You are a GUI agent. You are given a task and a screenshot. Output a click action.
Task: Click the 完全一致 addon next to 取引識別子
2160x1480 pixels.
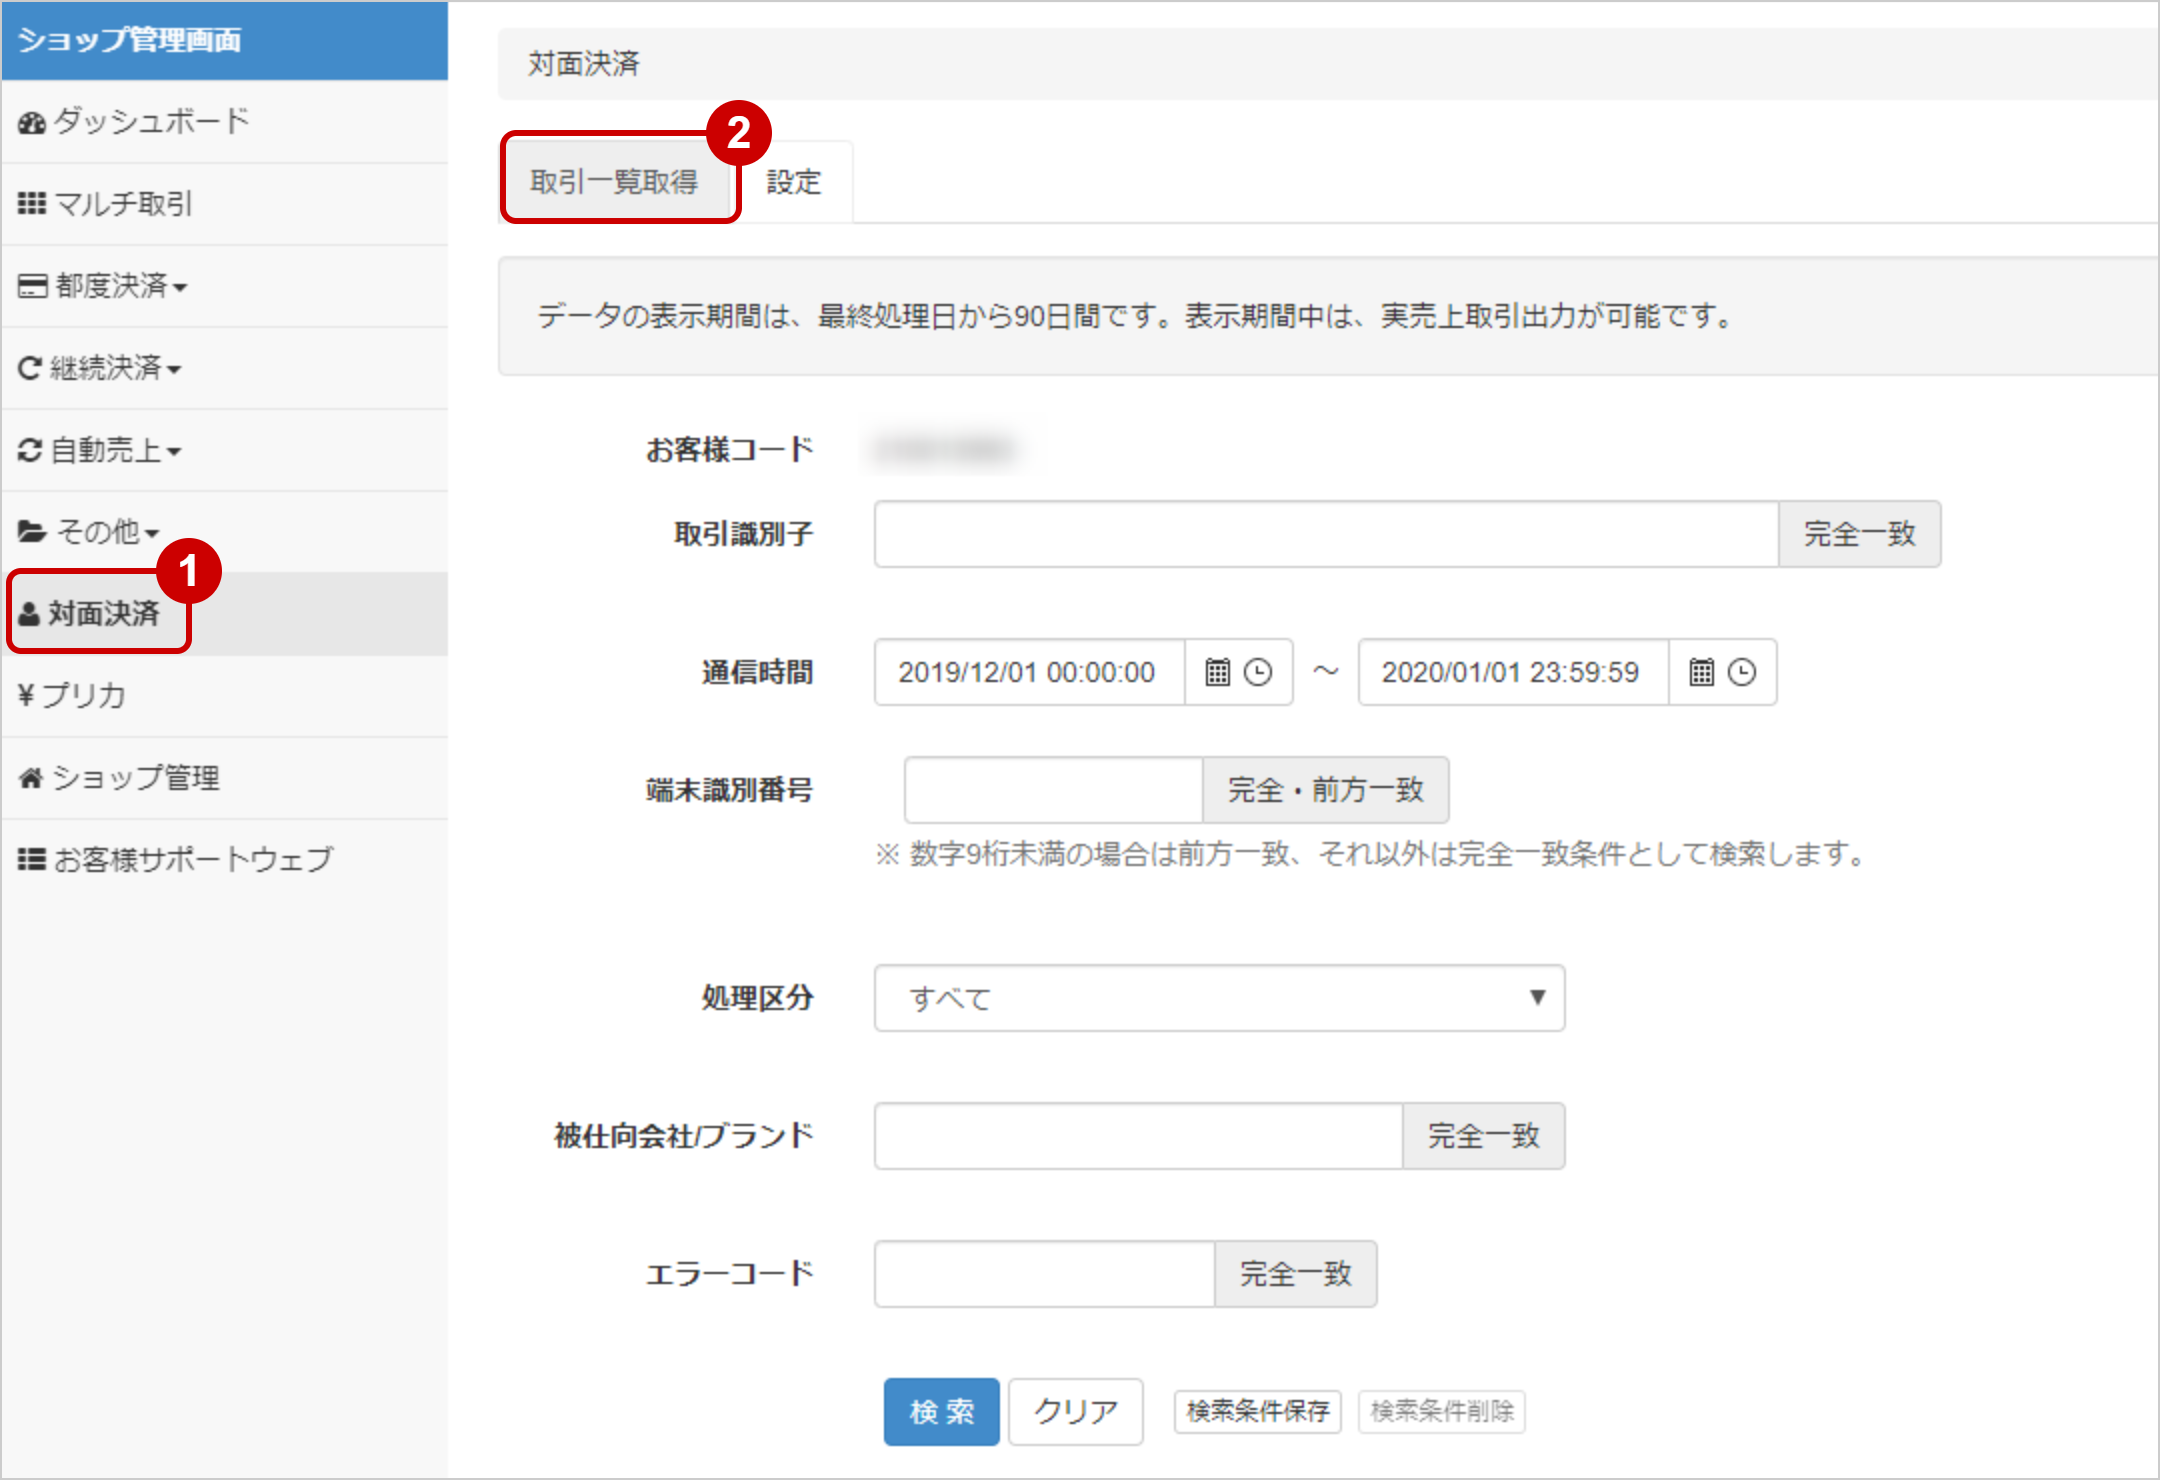1859,534
